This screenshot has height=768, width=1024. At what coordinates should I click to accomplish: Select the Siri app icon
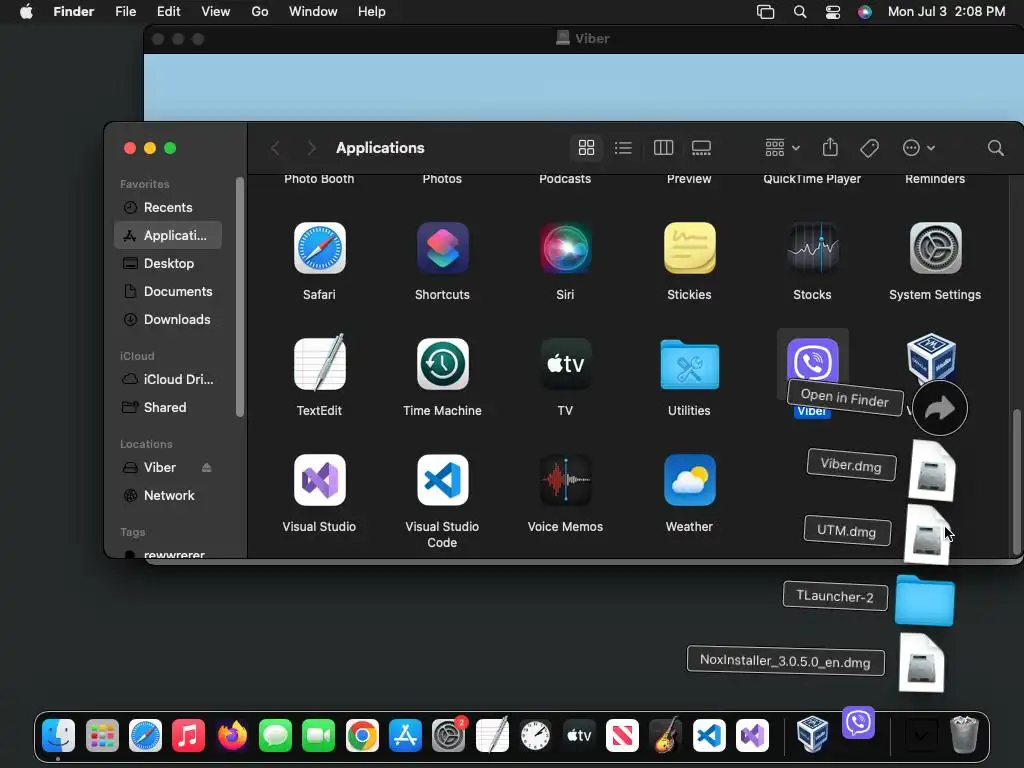pyautogui.click(x=565, y=248)
